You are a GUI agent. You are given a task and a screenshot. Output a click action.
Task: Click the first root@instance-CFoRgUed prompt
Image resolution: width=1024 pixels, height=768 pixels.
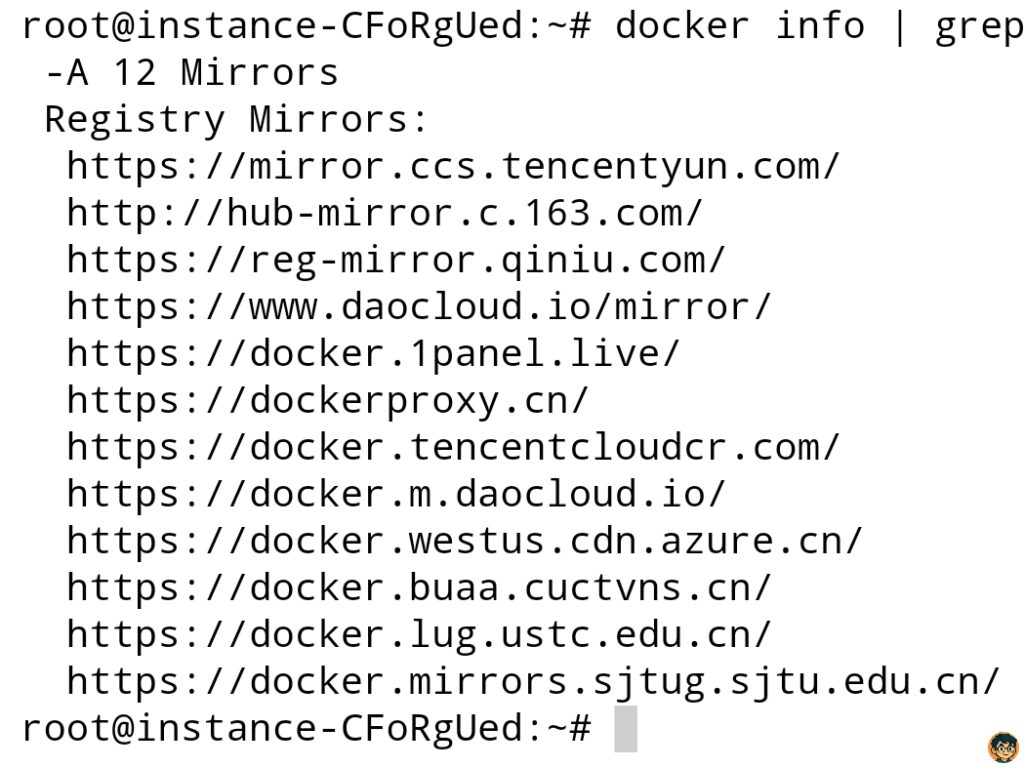(x=306, y=26)
